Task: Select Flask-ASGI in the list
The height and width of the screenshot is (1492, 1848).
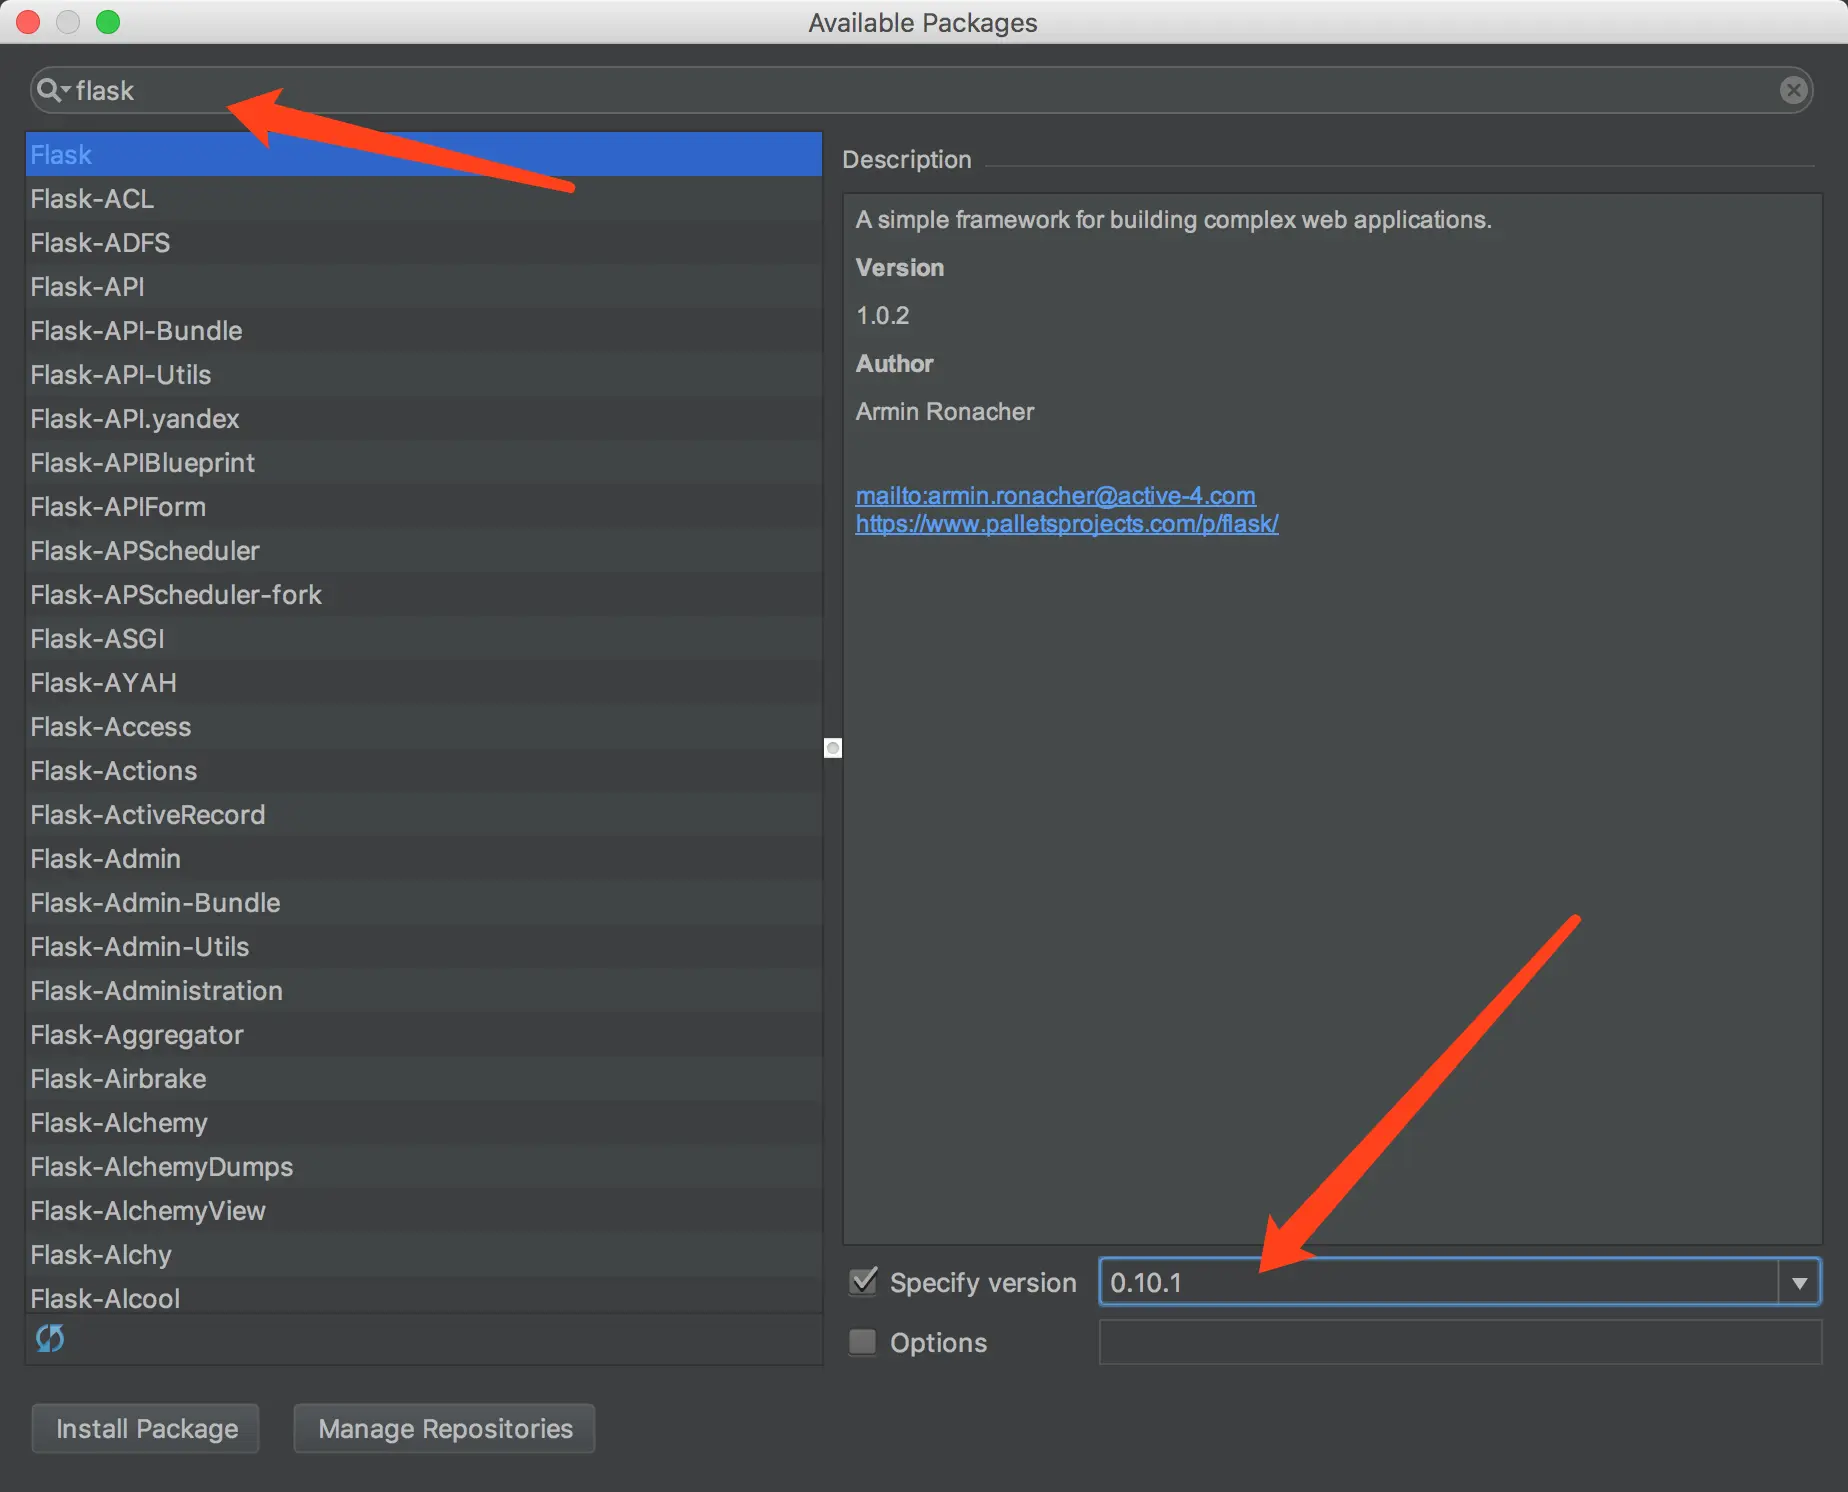Action: coord(424,639)
